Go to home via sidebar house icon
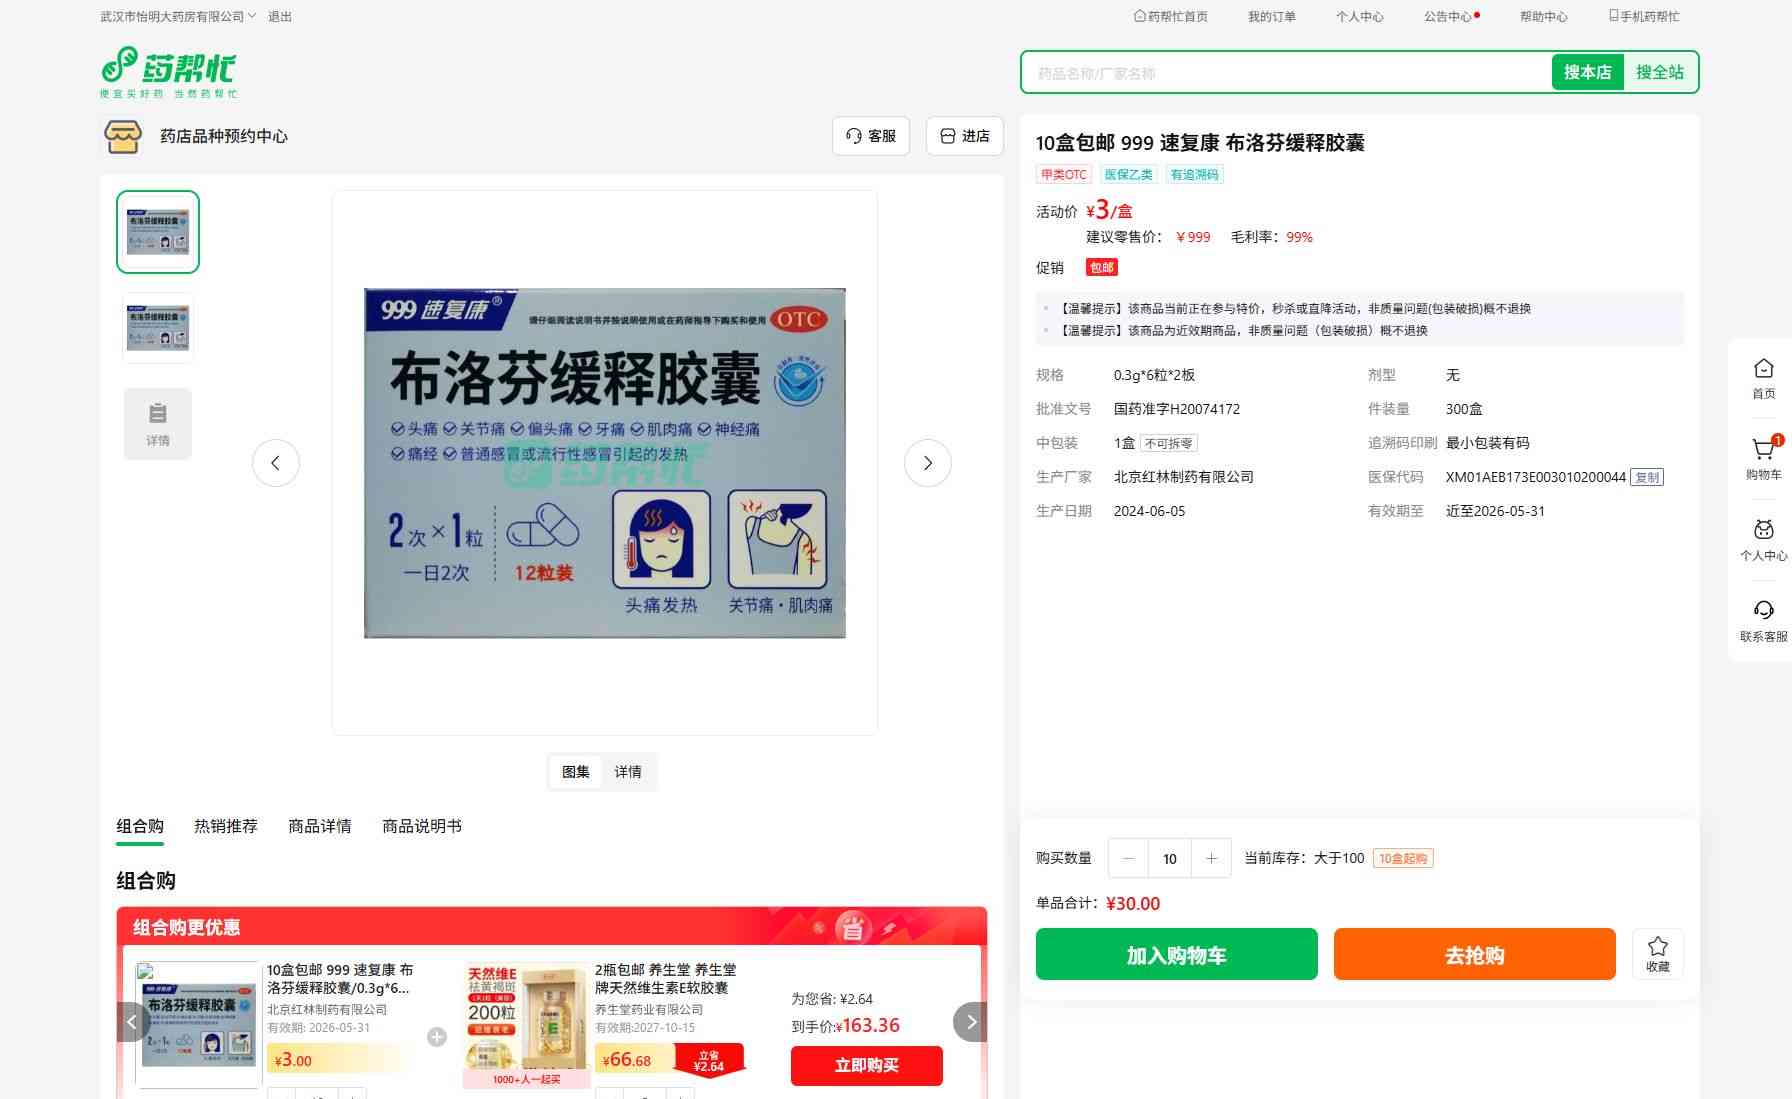The image size is (1792, 1099). (x=1763, y=379)
